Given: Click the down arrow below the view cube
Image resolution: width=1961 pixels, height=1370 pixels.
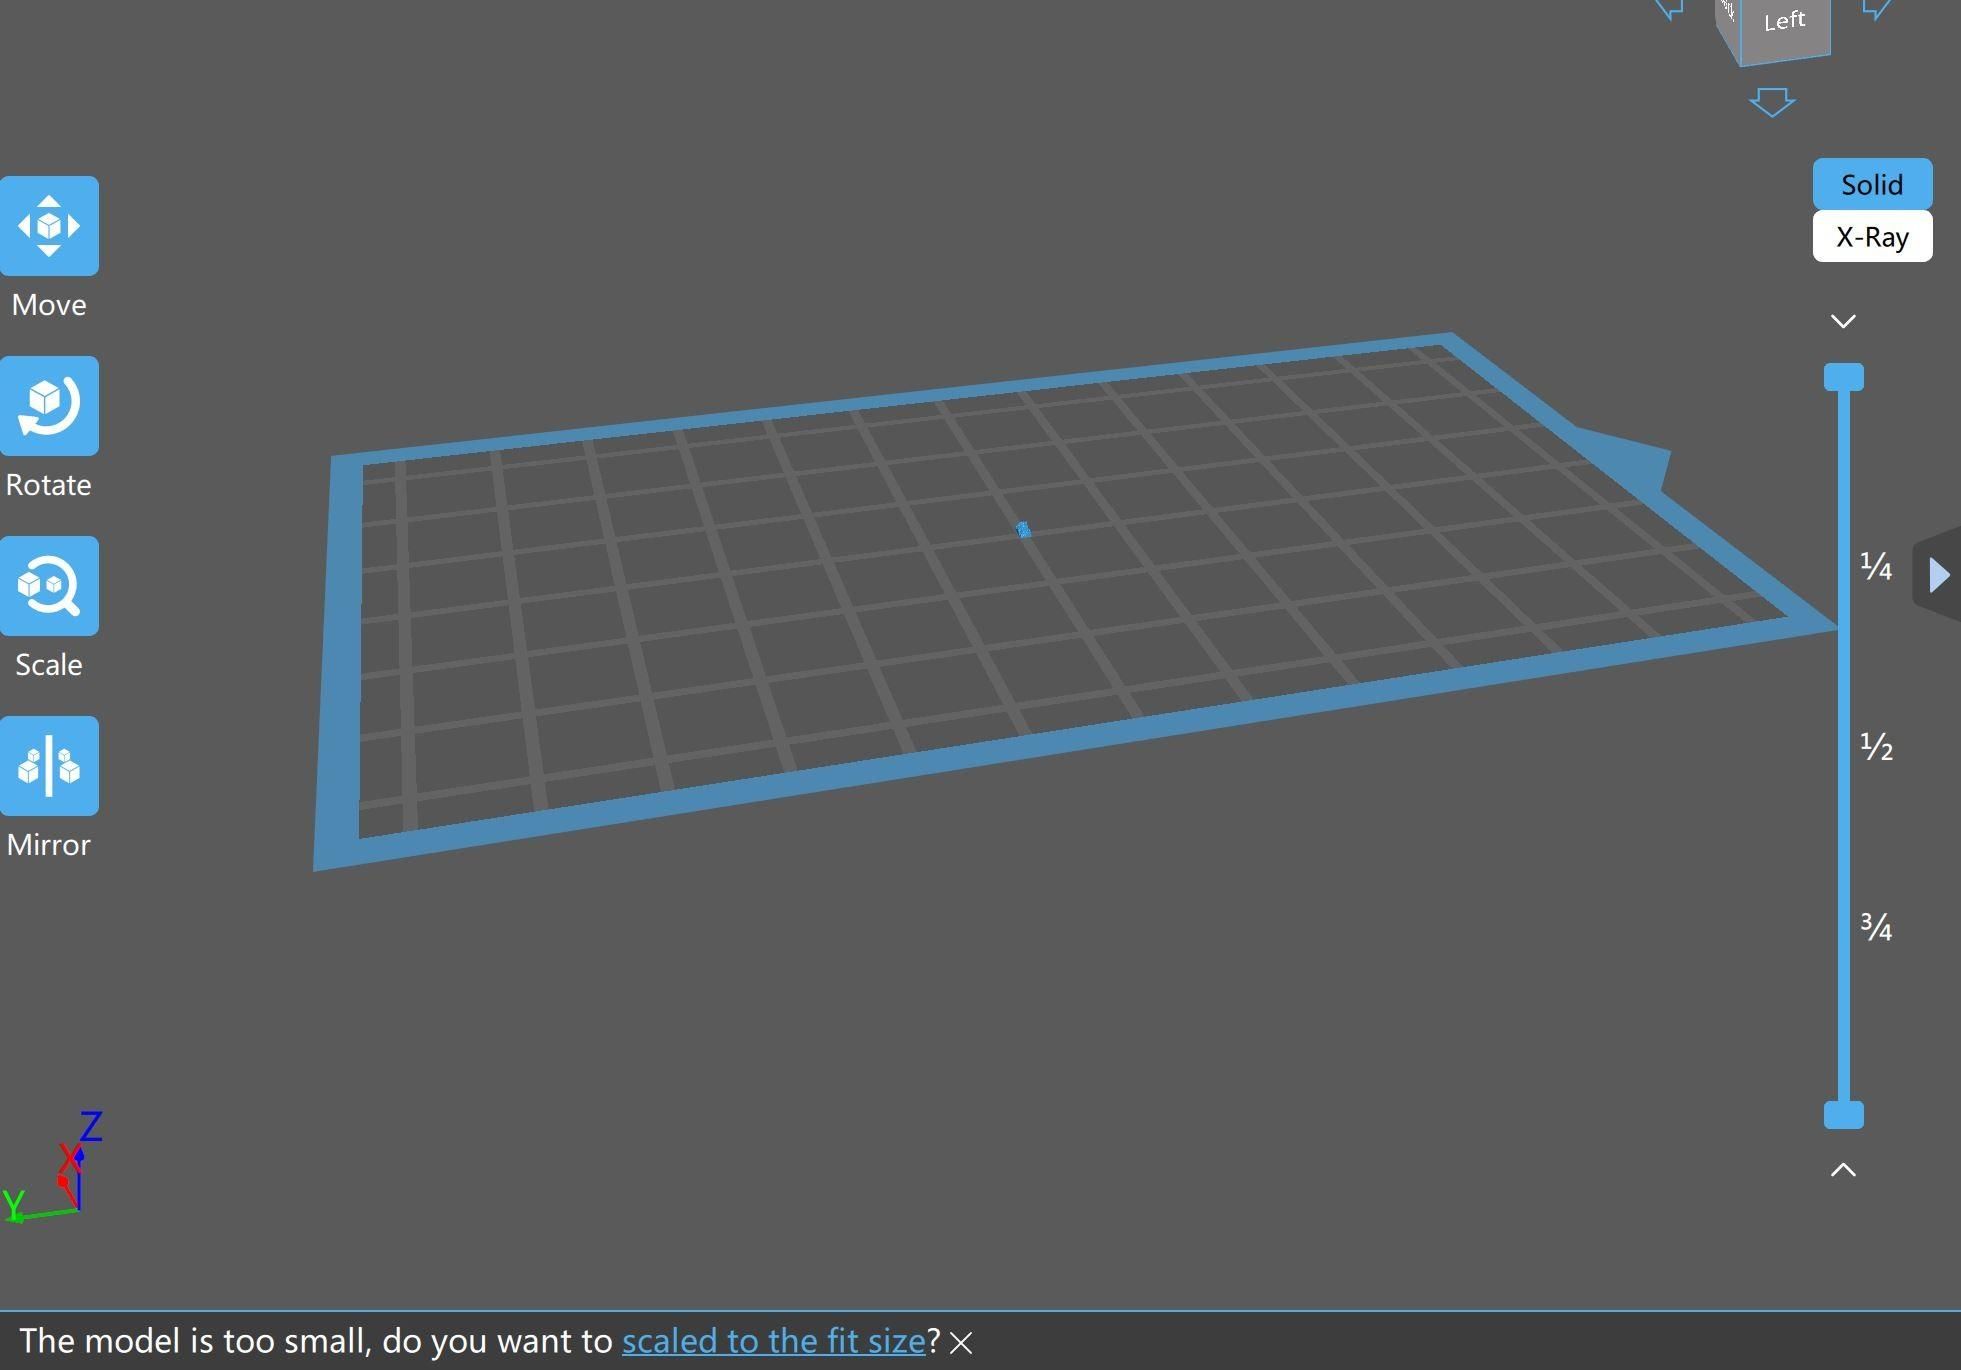Looking at the screenshot, I should coord(1773,100).
